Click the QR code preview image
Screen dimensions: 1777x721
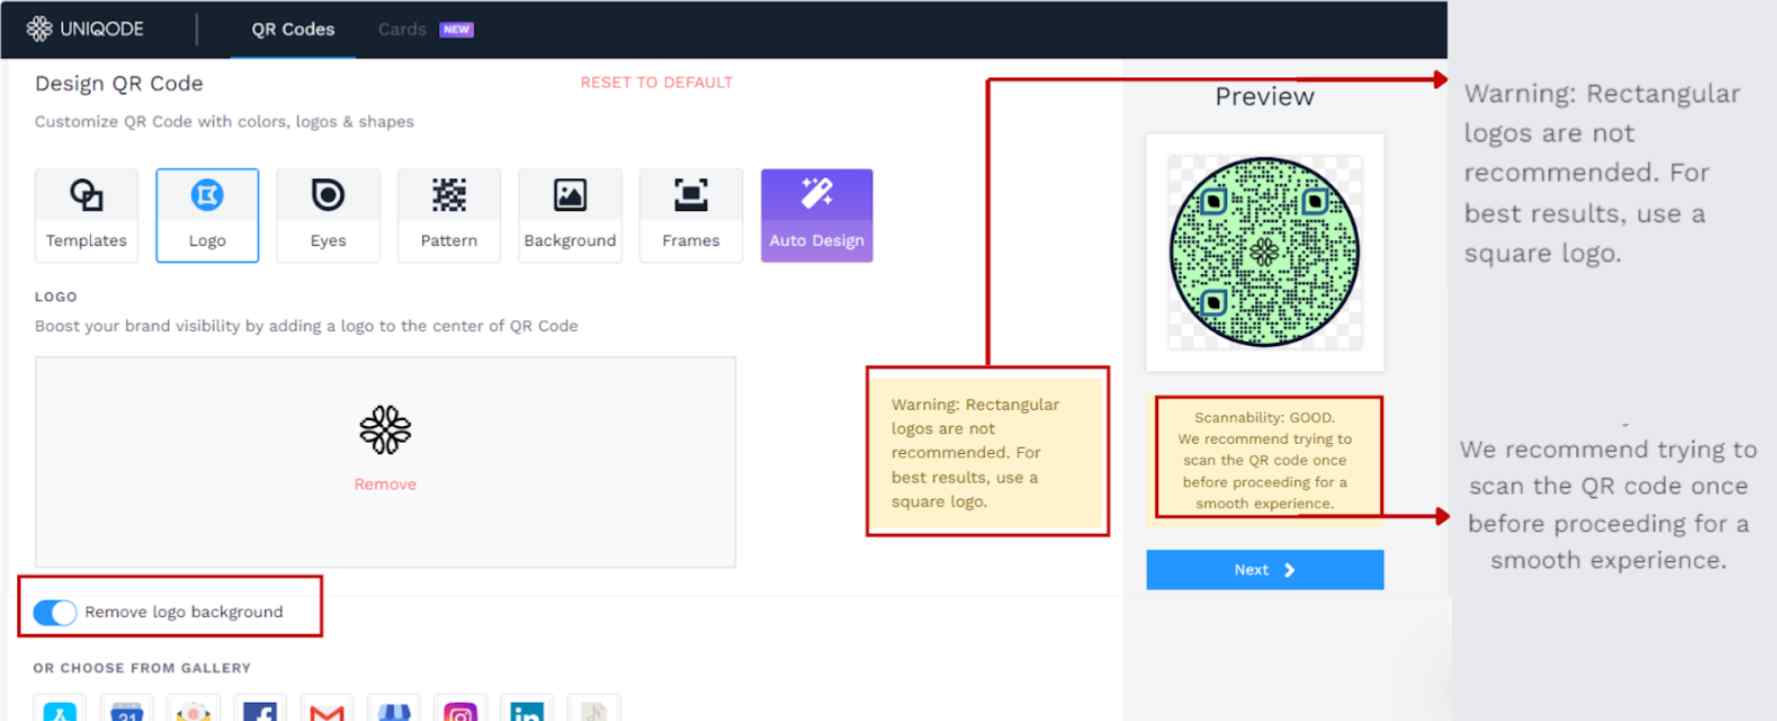point(1265,252)
